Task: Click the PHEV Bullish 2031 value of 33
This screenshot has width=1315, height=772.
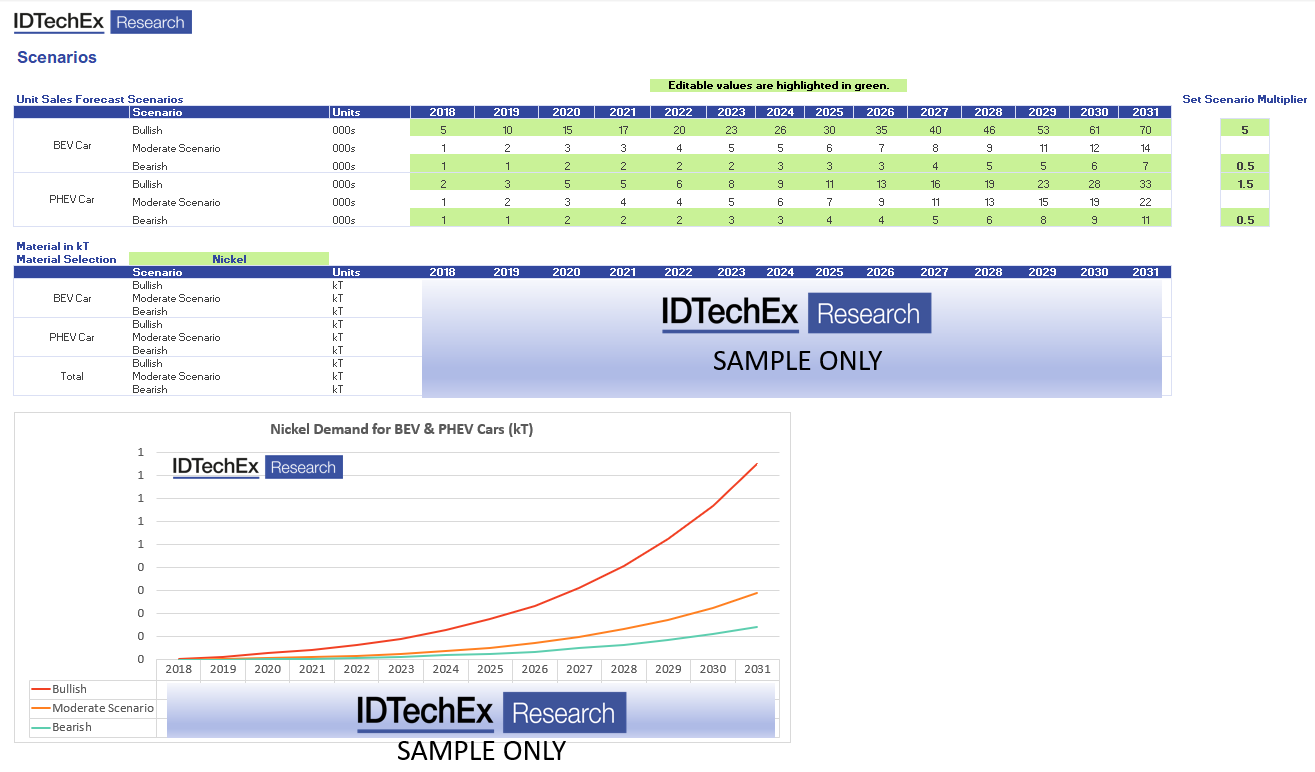Action: [x=1145, y=184]
